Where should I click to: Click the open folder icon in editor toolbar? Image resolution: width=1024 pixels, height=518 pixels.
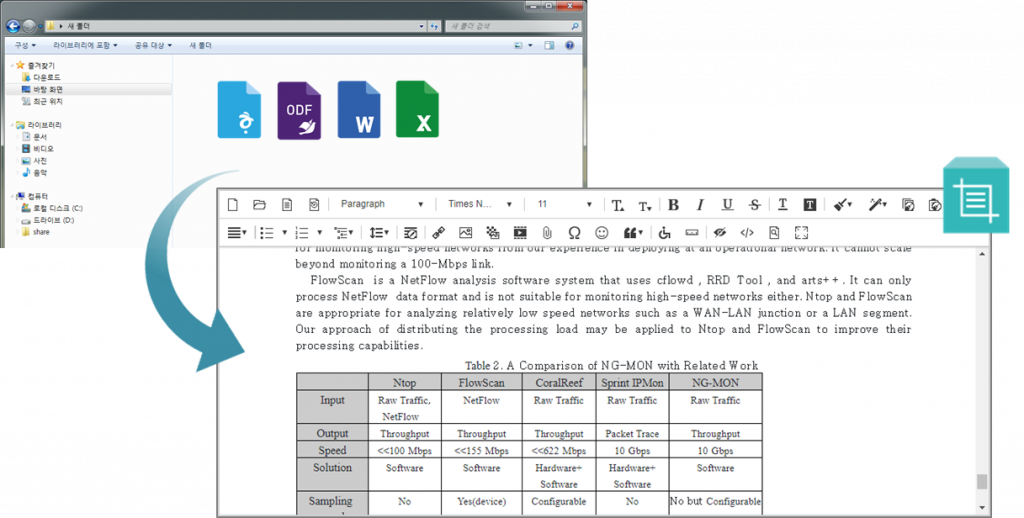point(259,204)
